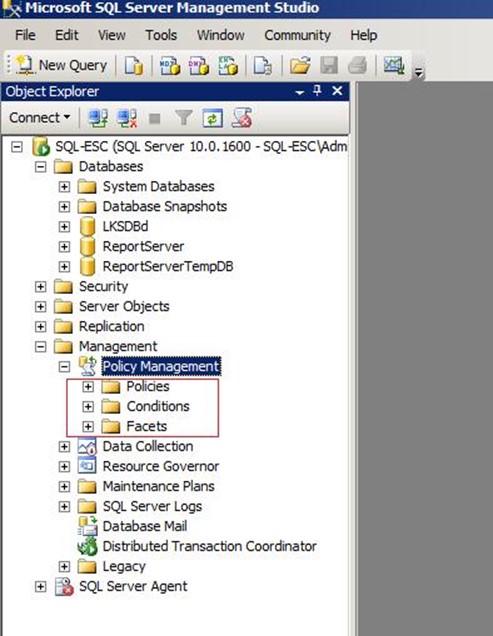Click the Filter funnel icon
Screen dimensions: 493x636
(x=184, y=118)
